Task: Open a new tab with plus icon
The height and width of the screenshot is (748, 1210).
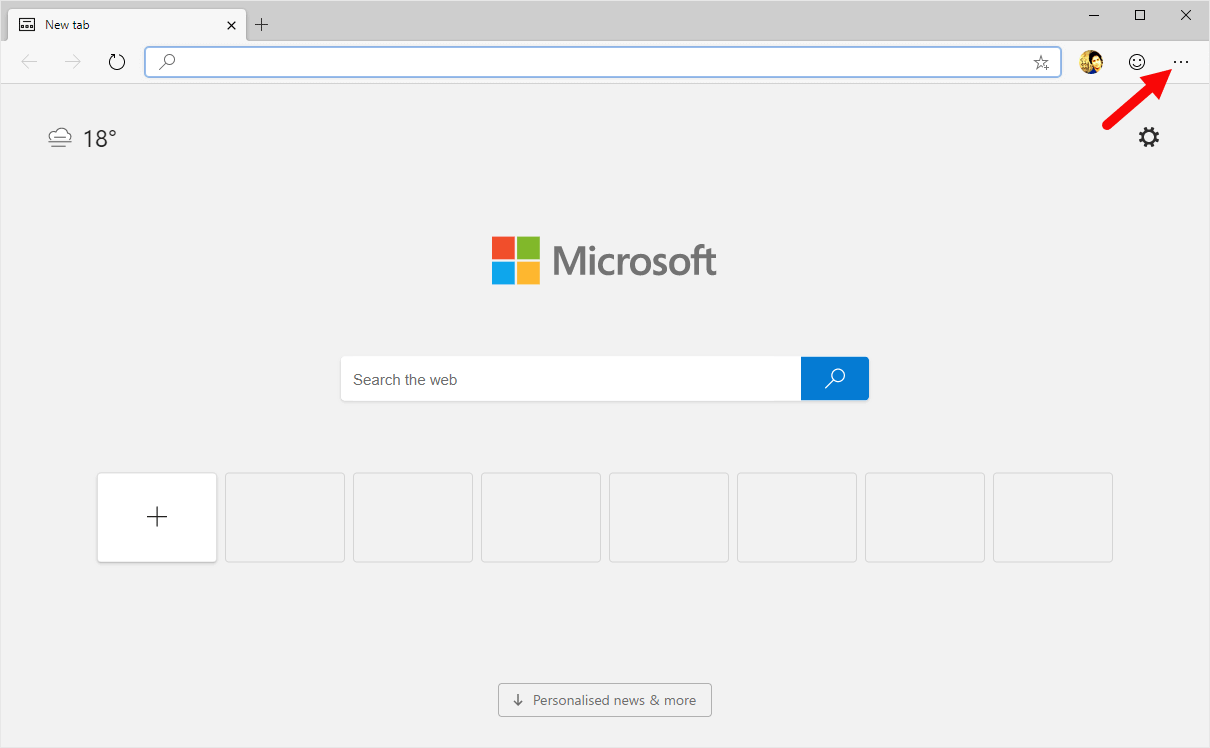Action: point(261,24)
